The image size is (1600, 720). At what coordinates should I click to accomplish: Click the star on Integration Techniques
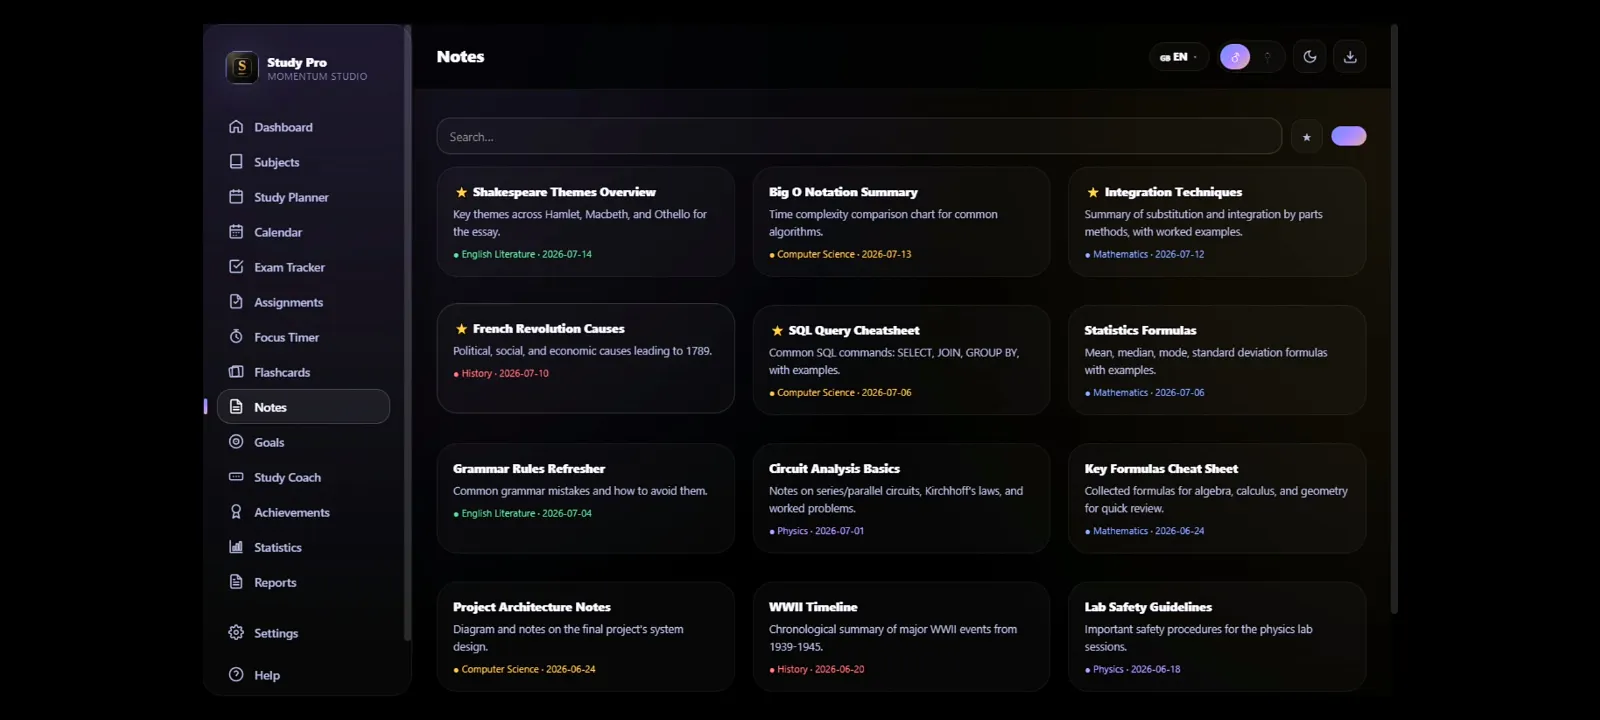[1093, 192]
